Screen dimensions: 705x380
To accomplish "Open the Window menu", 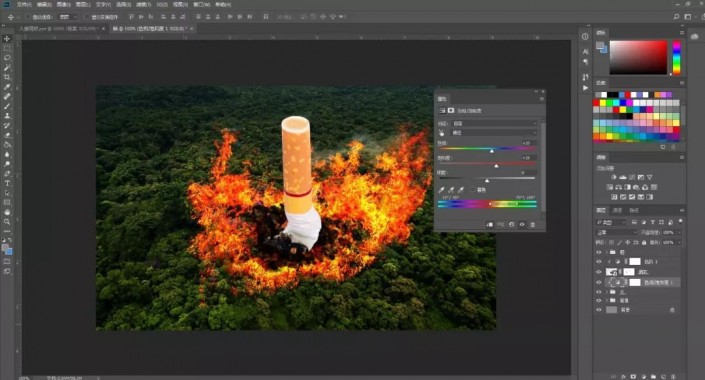I will tap(201, 4).
